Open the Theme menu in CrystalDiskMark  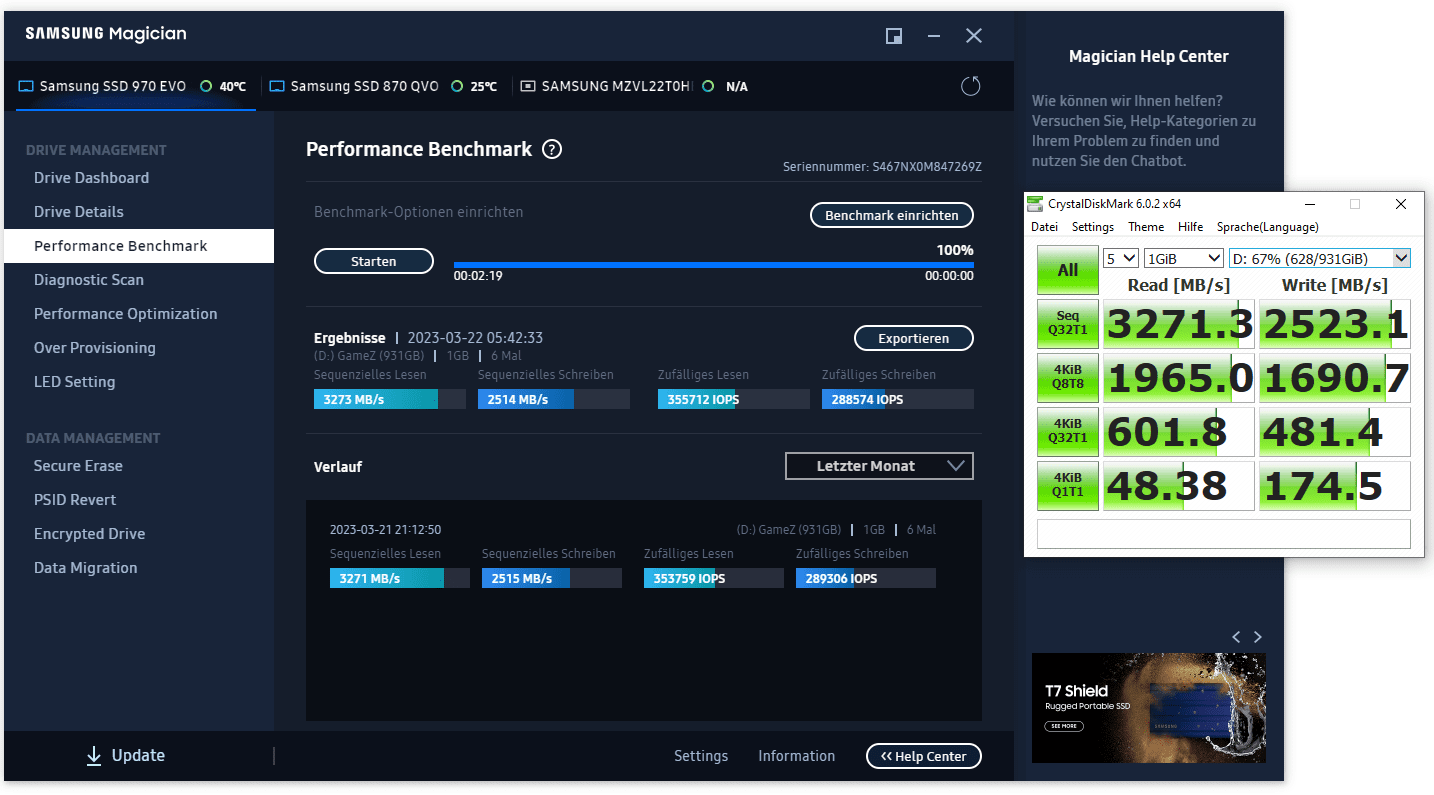point(1146,227)
